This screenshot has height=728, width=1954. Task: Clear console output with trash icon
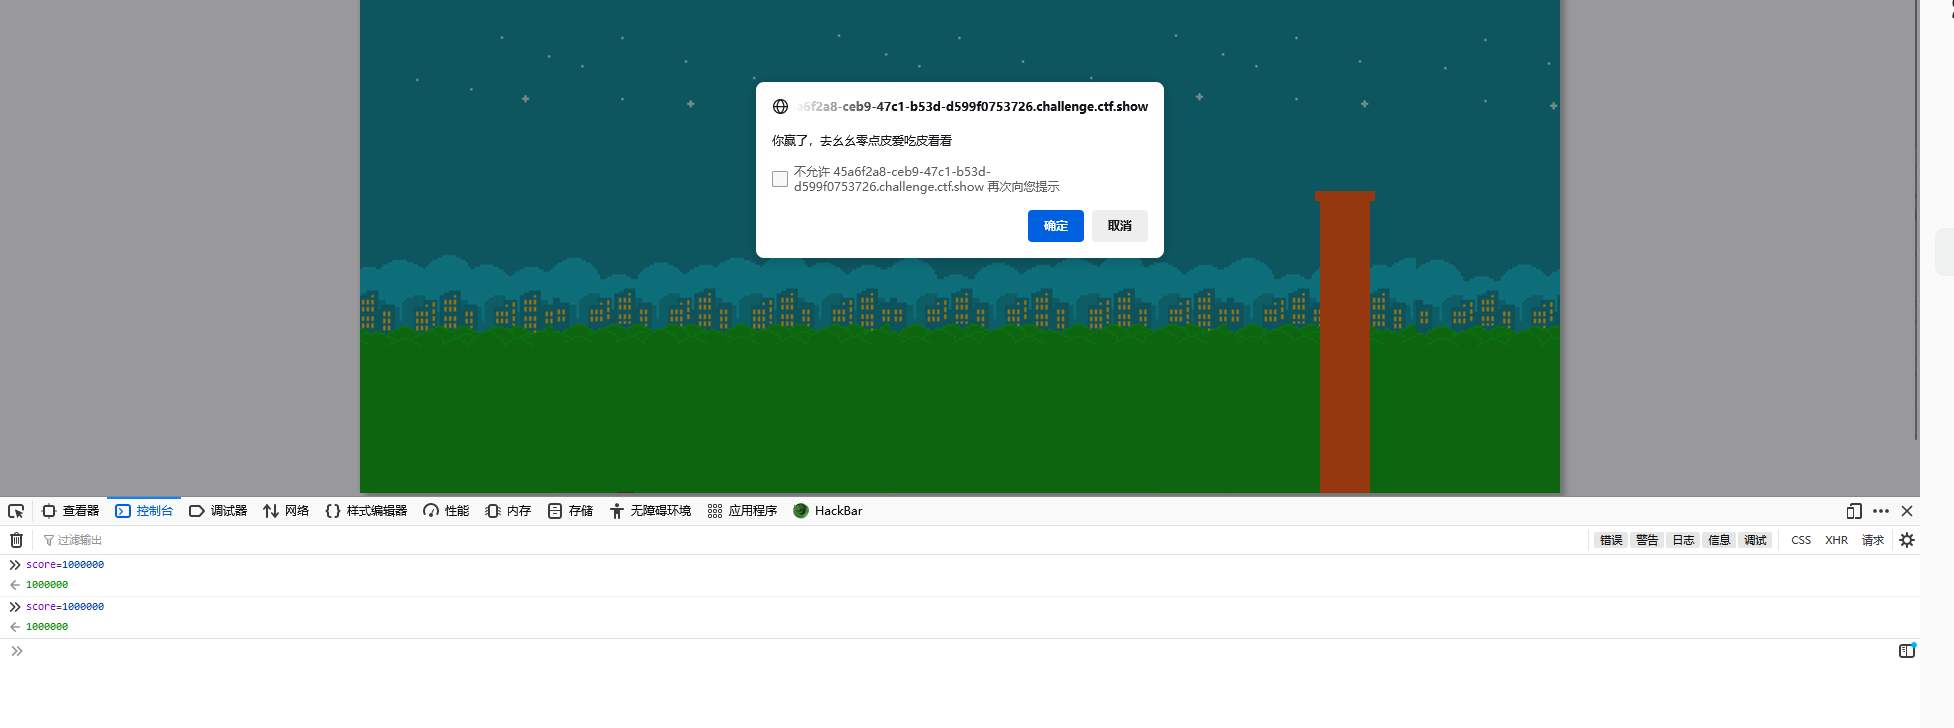pos(16,540)
